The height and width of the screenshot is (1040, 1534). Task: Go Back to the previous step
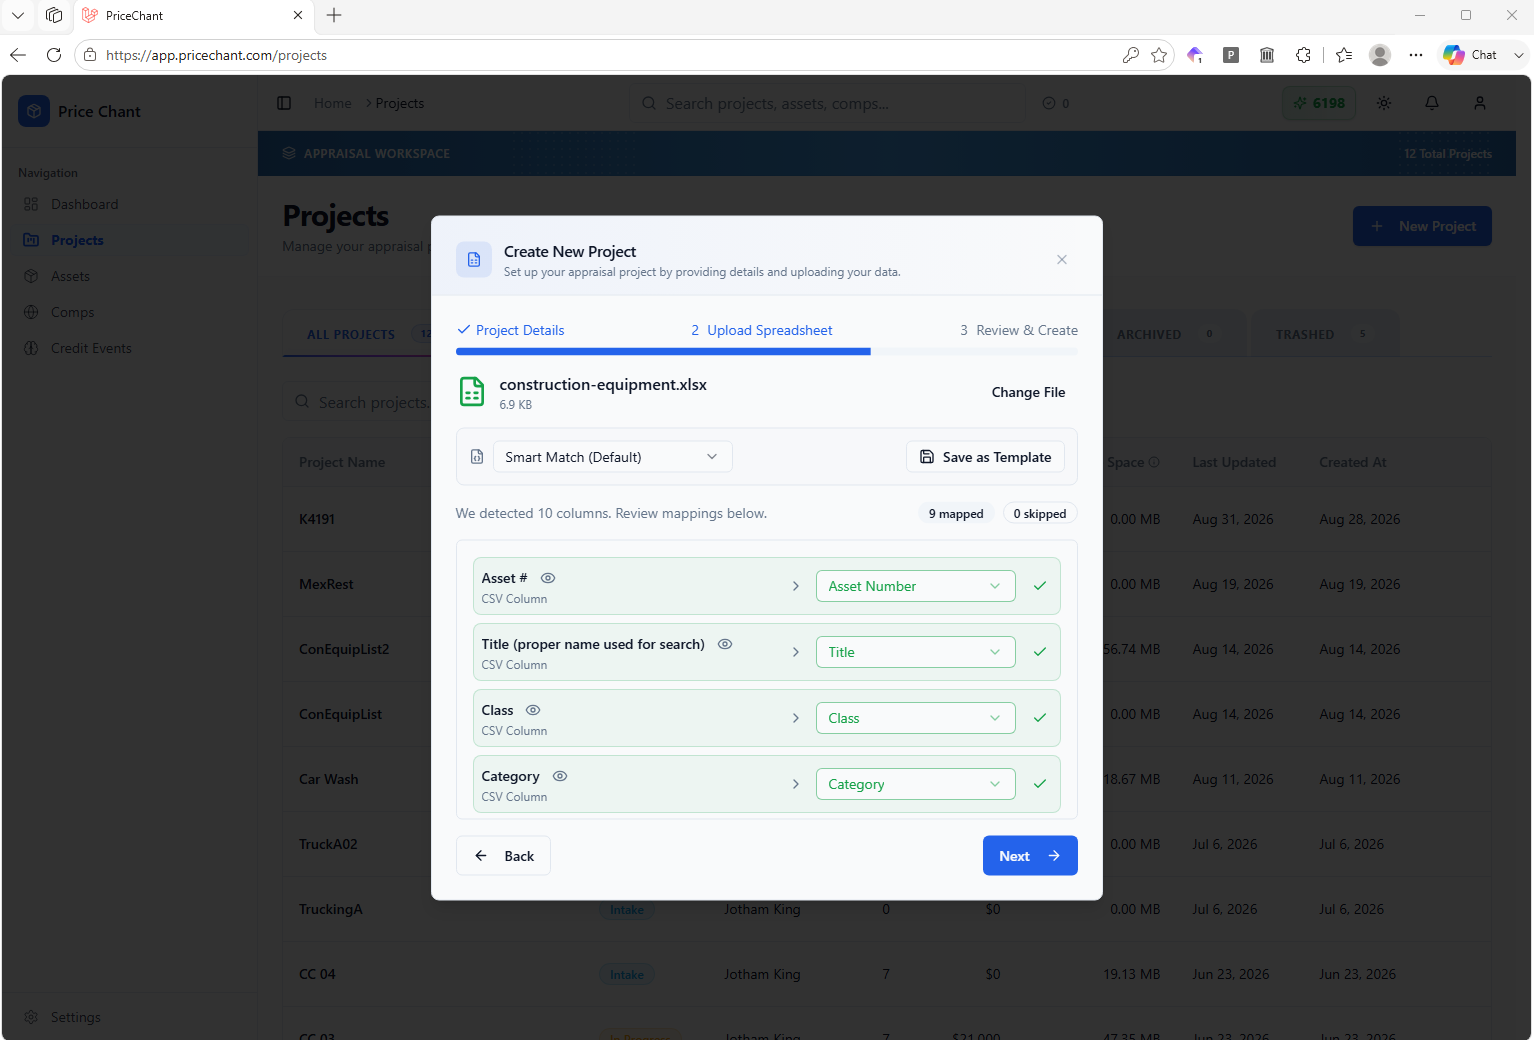click(503, 856)
